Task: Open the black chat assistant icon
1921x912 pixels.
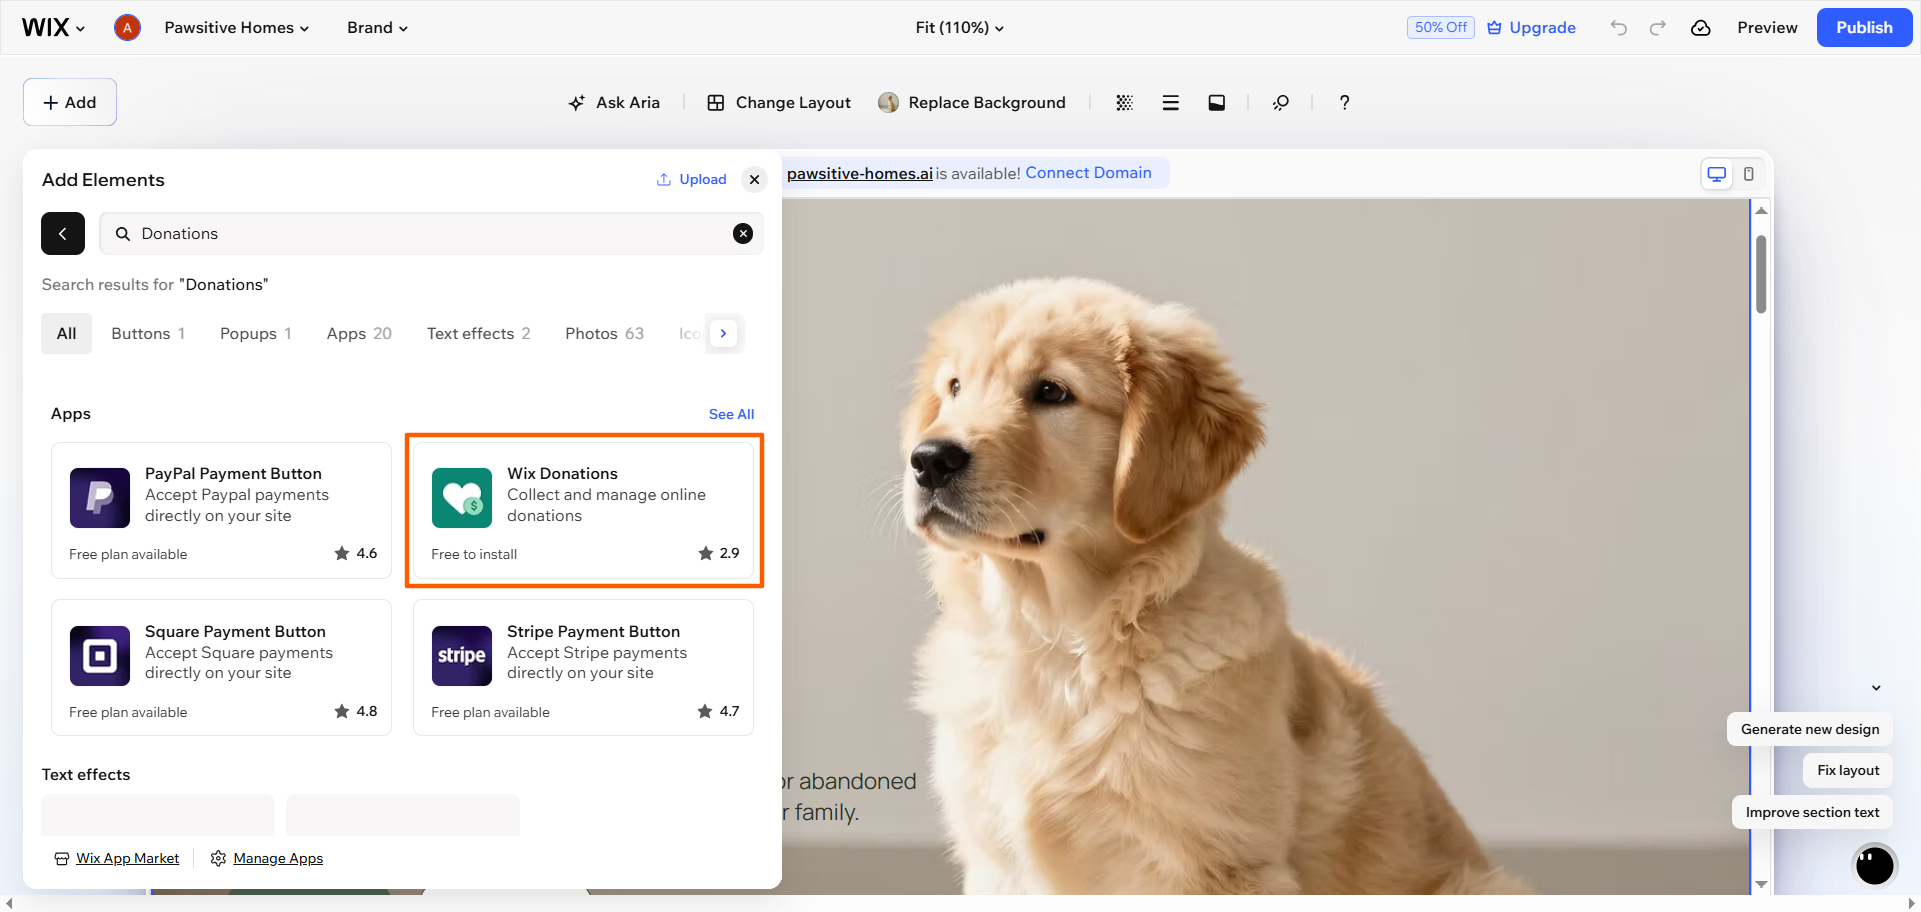Action: coord(1874,865)
